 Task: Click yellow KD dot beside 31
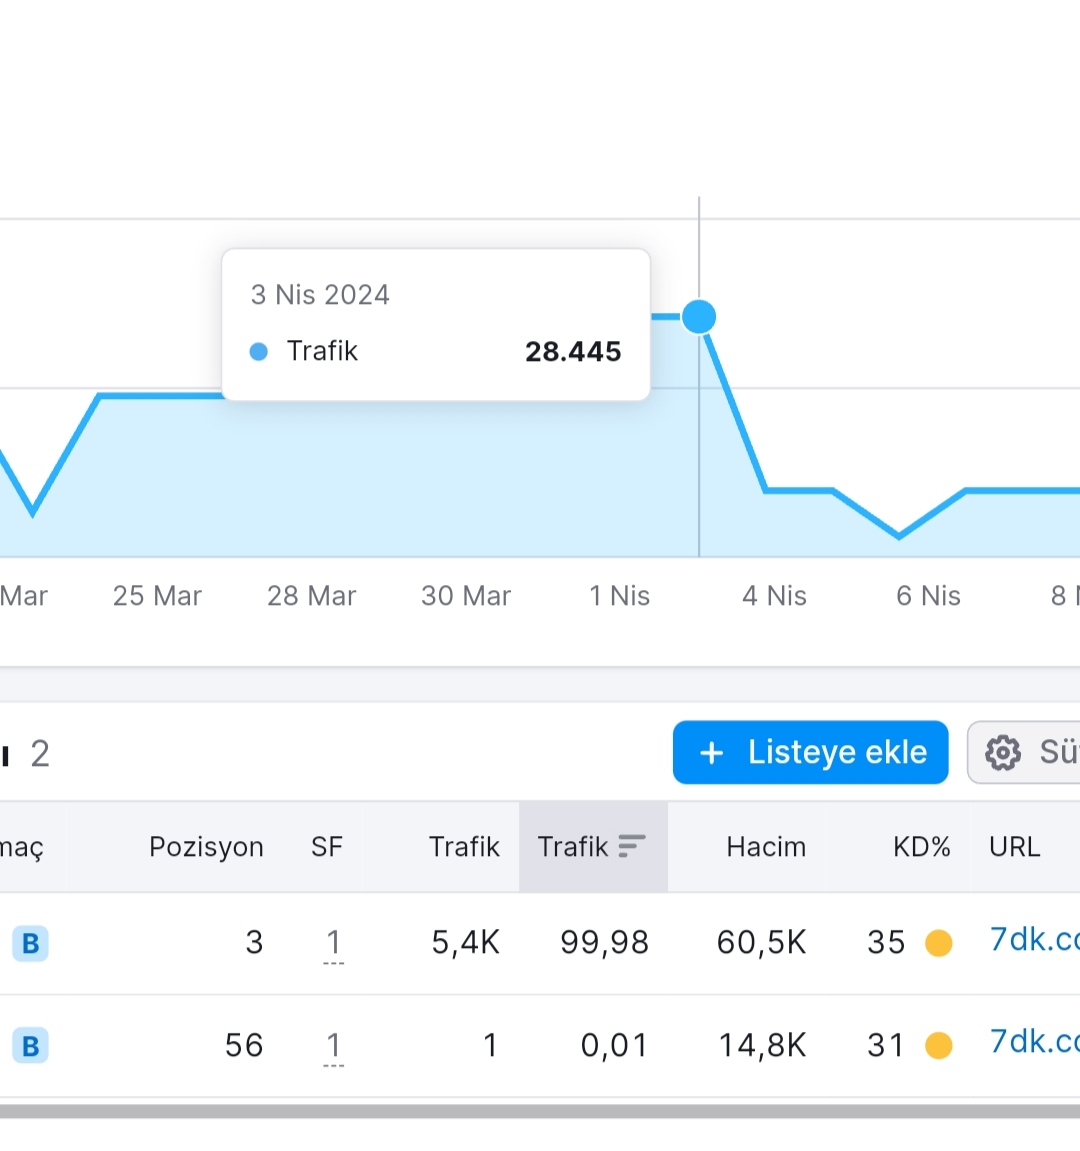click(x=938, y=1046)
